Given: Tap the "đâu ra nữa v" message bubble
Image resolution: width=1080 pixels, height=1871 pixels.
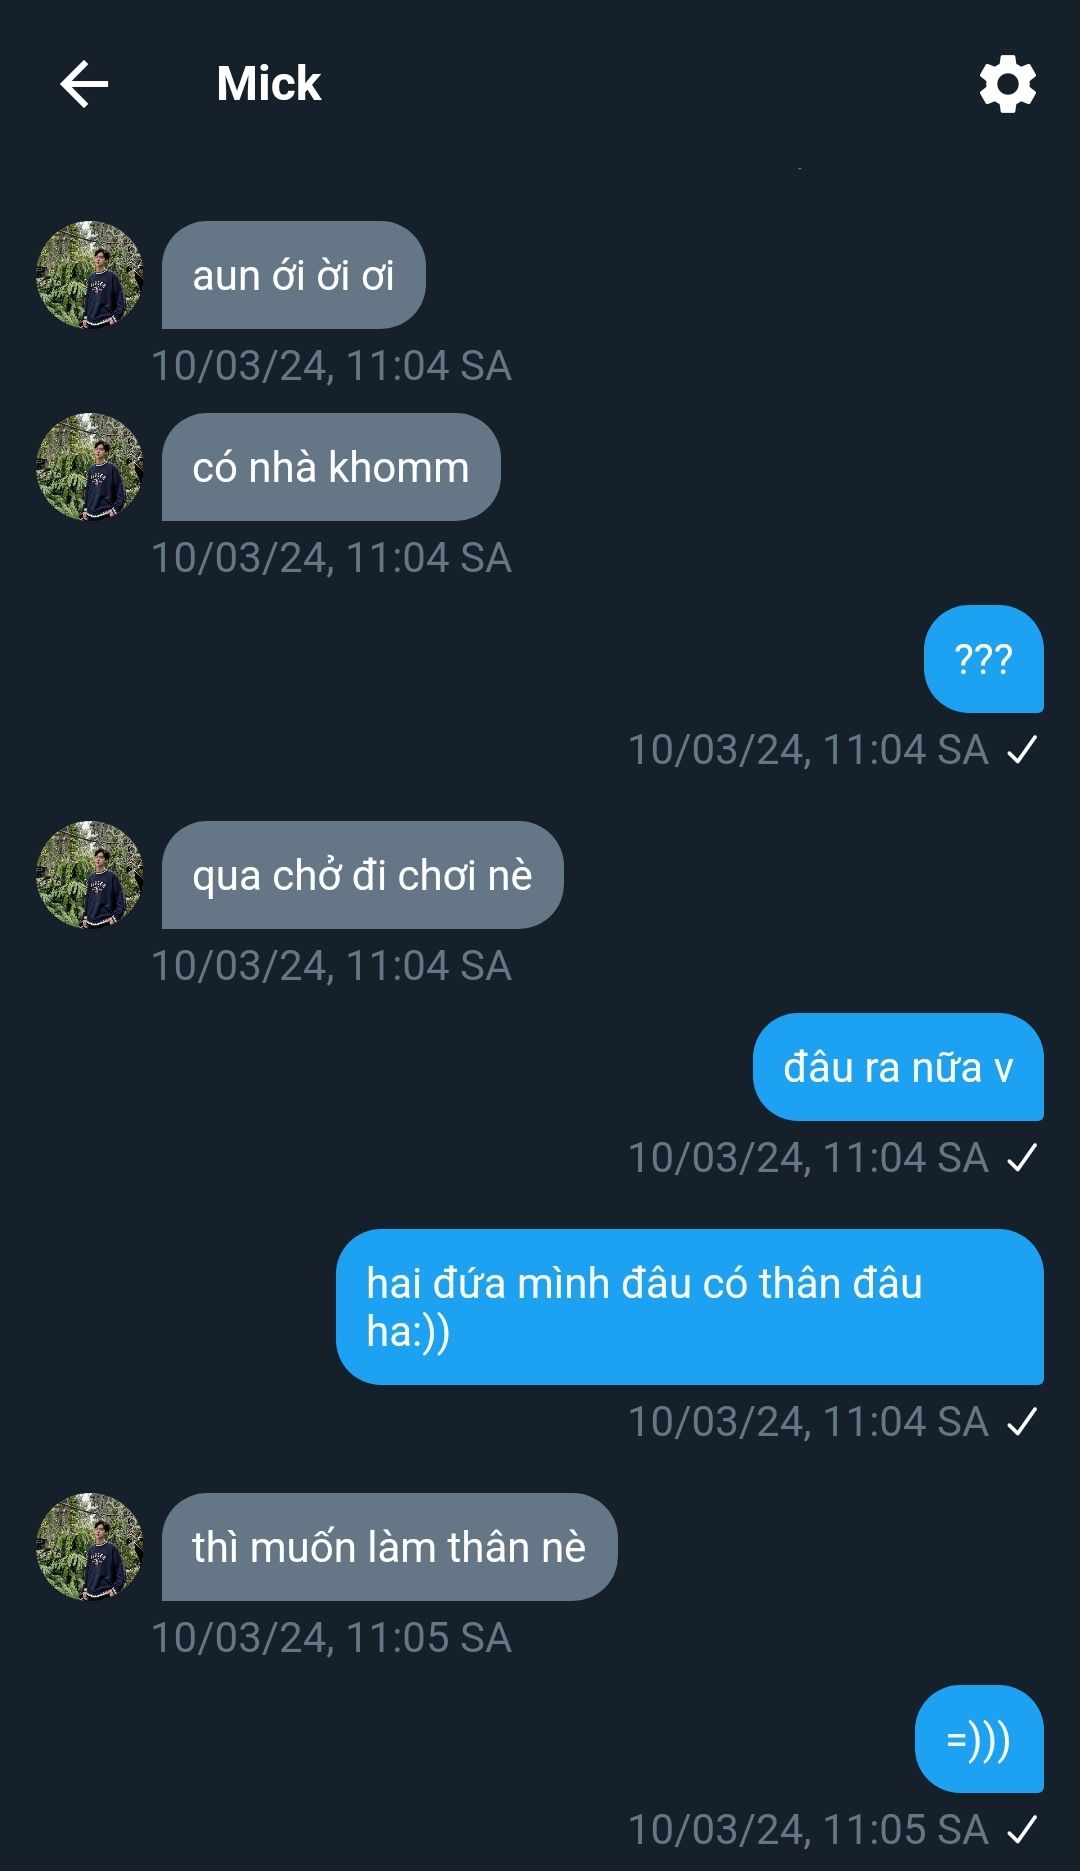Looking at the screenshot, I should coord(897,1067).
